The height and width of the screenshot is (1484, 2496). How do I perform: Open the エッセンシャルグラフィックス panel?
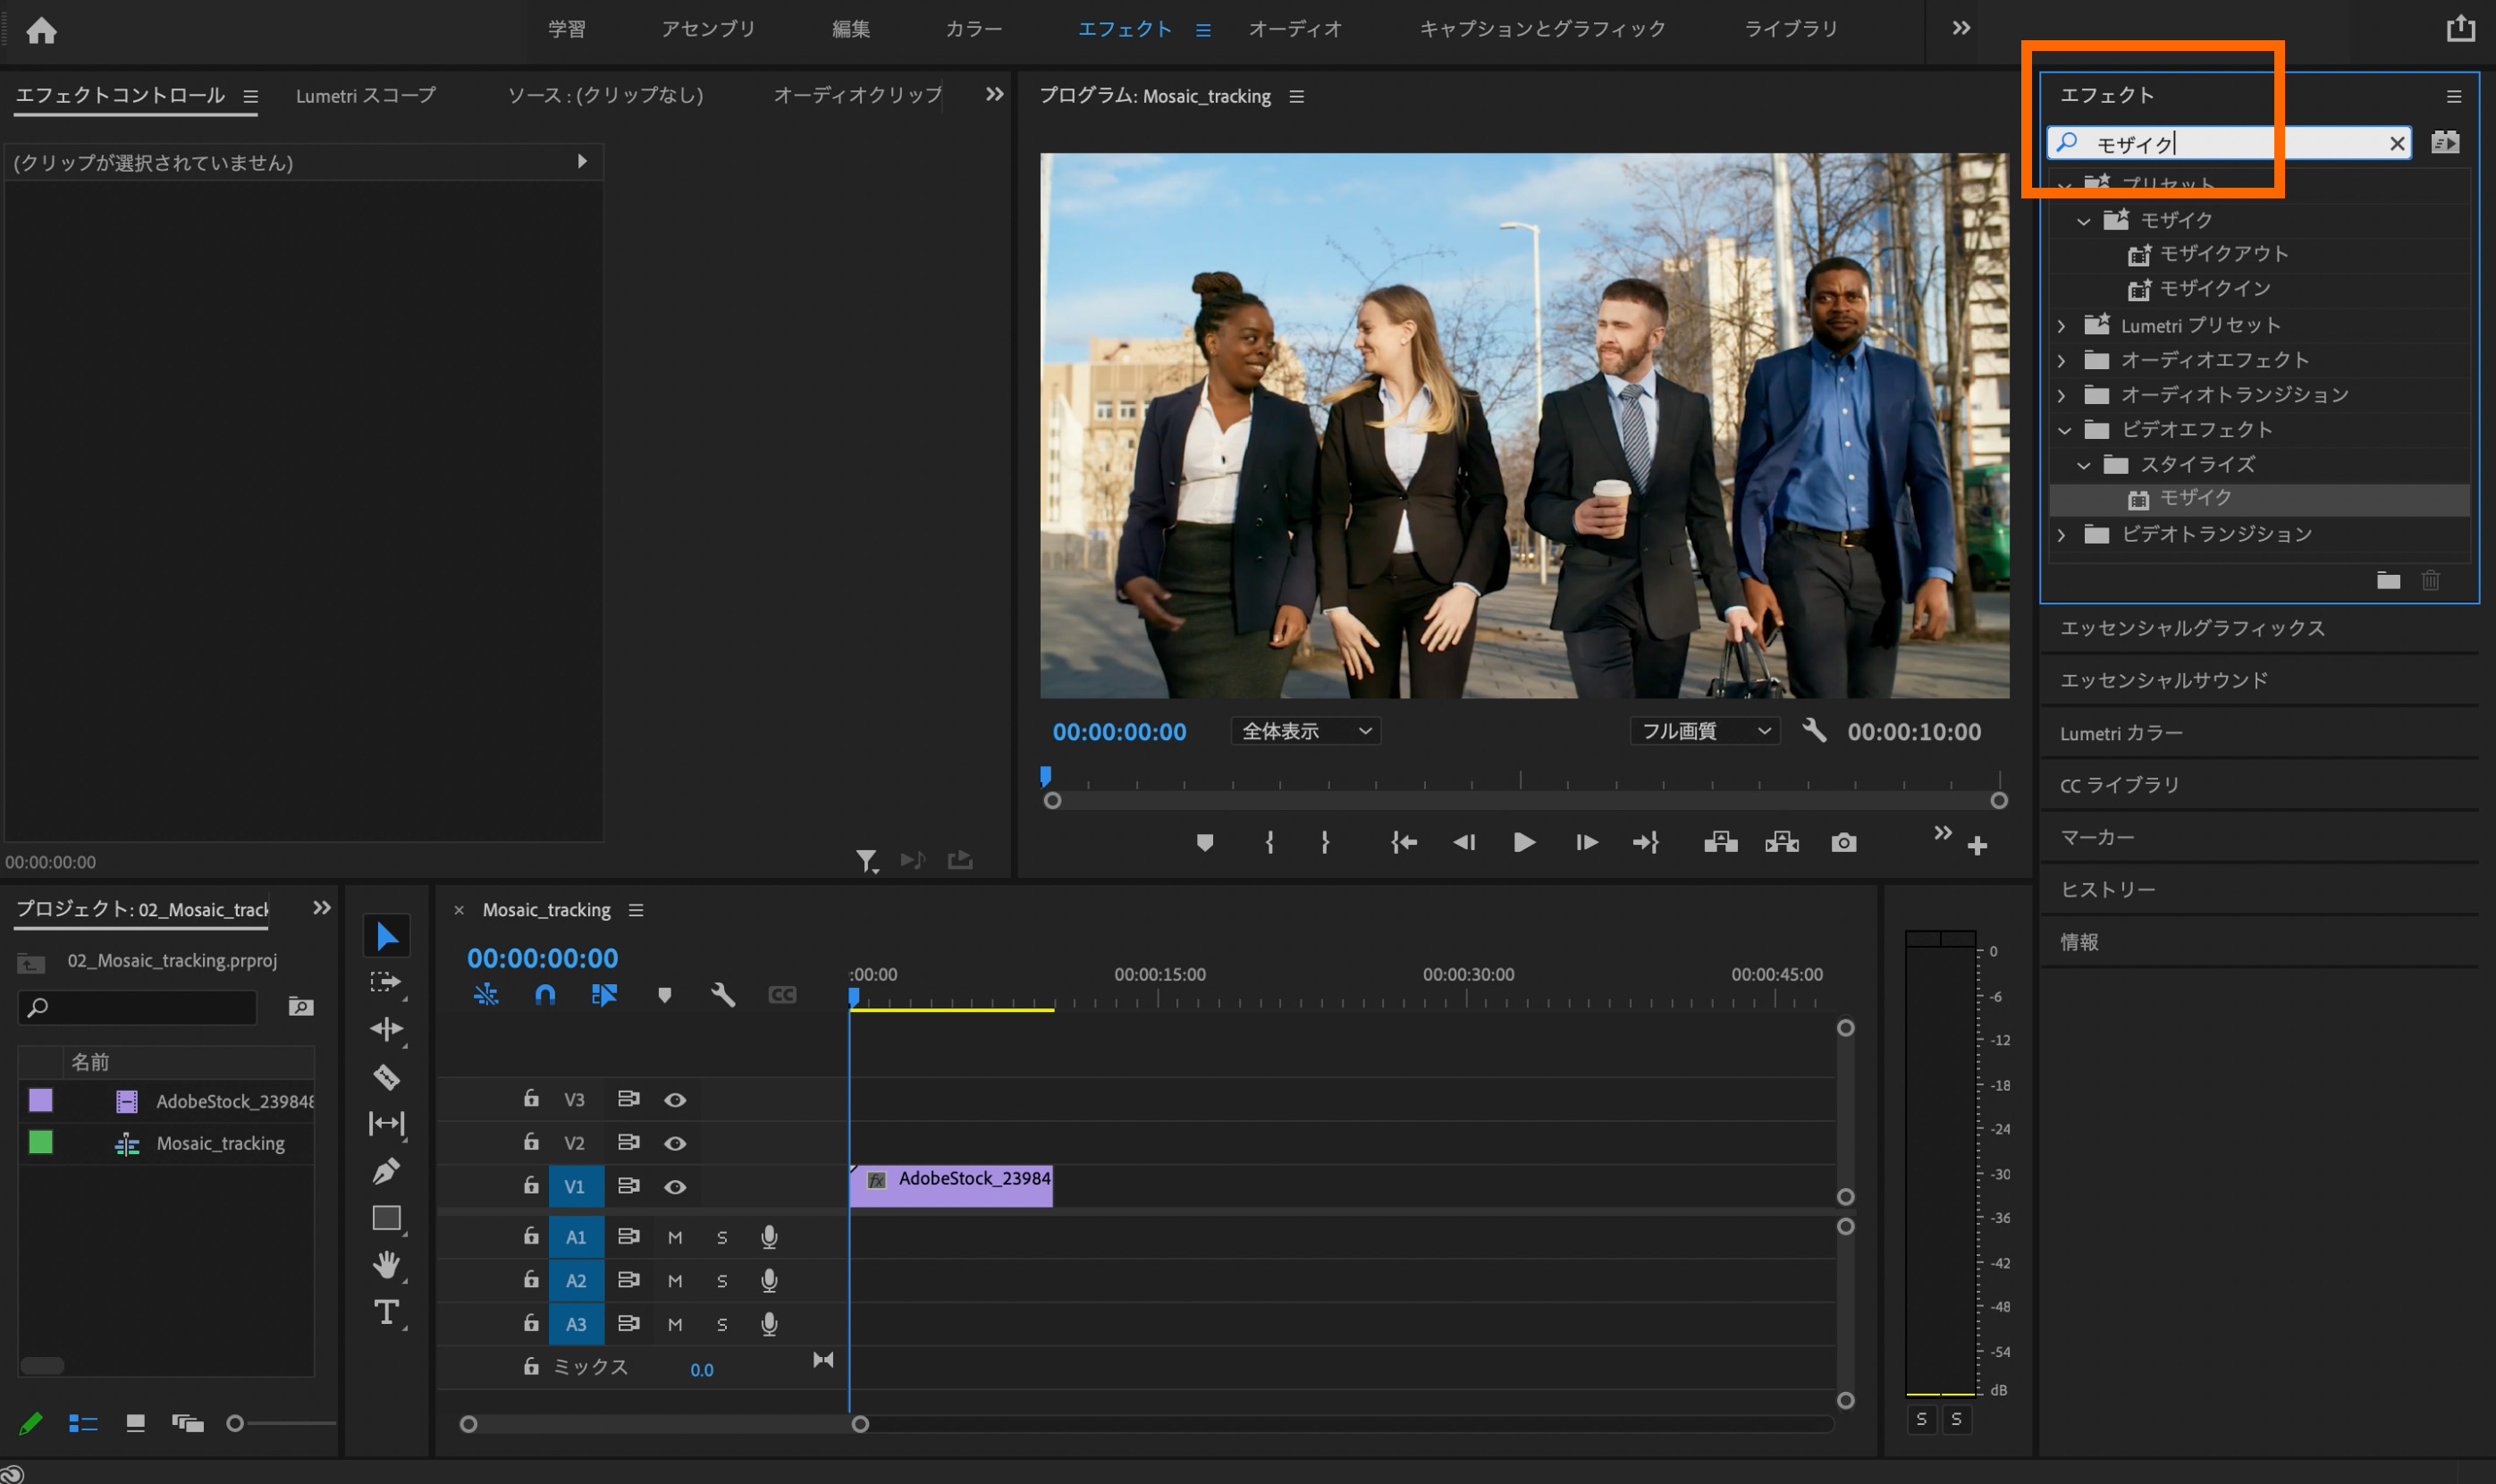(2192, 628)
